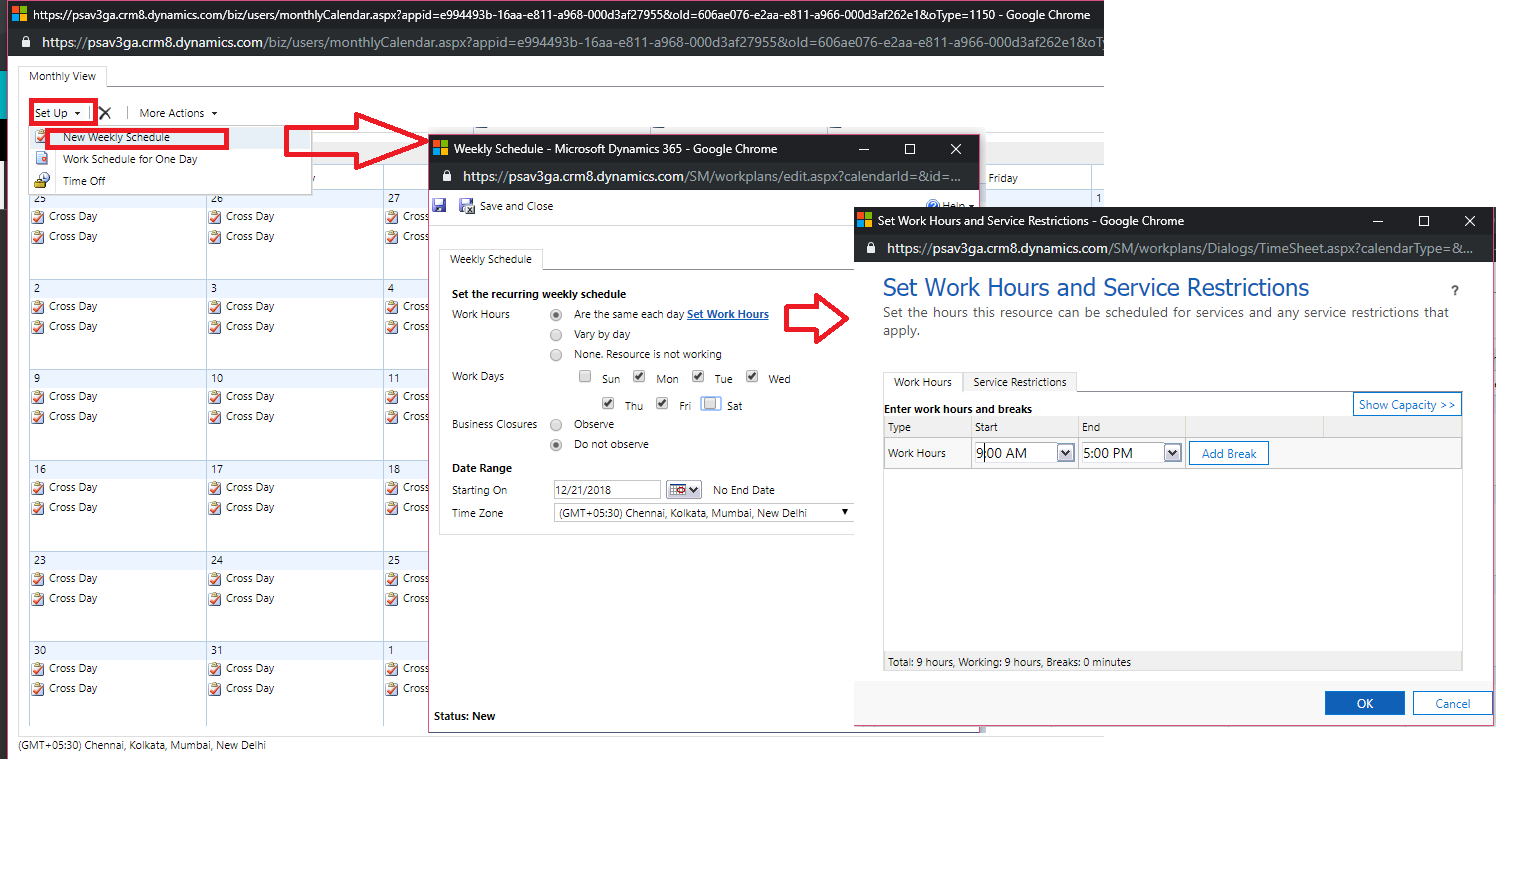The height and width of the screenshot is (879, 1514).
Task: Click the End time 5:00 PM field
Action: [1122, 453]
